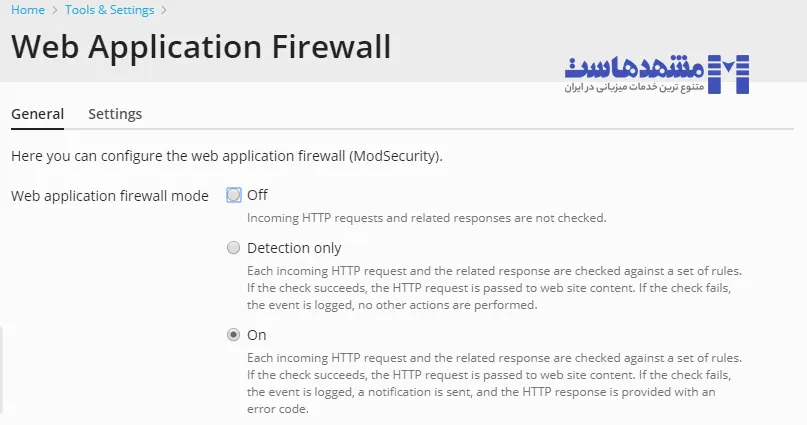Click the chevron after Home breadcrumb

(54, 10)
